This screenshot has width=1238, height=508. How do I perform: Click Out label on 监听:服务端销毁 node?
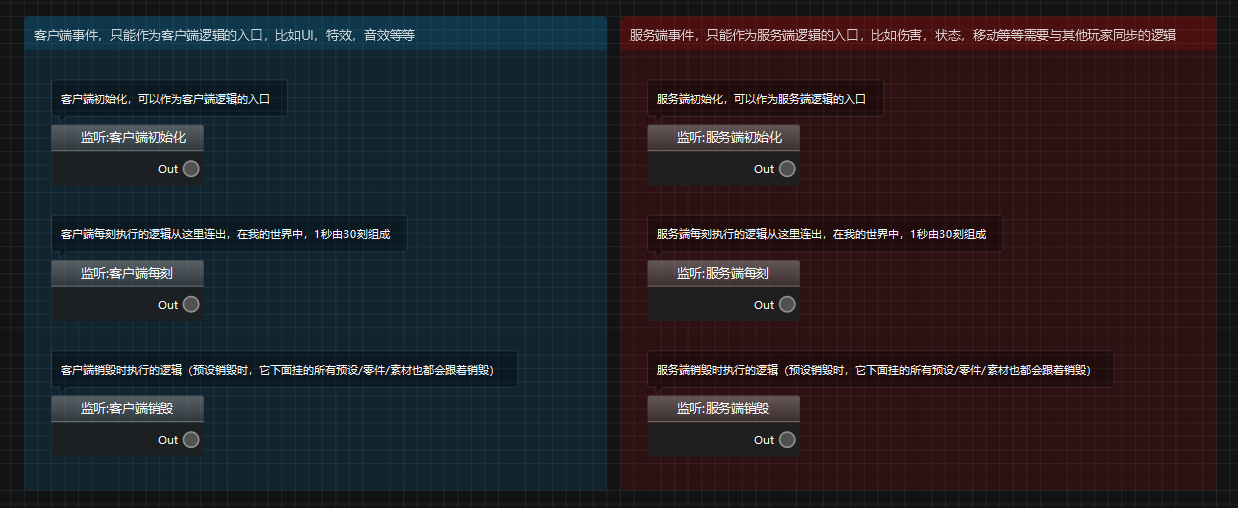coord(764,440)
